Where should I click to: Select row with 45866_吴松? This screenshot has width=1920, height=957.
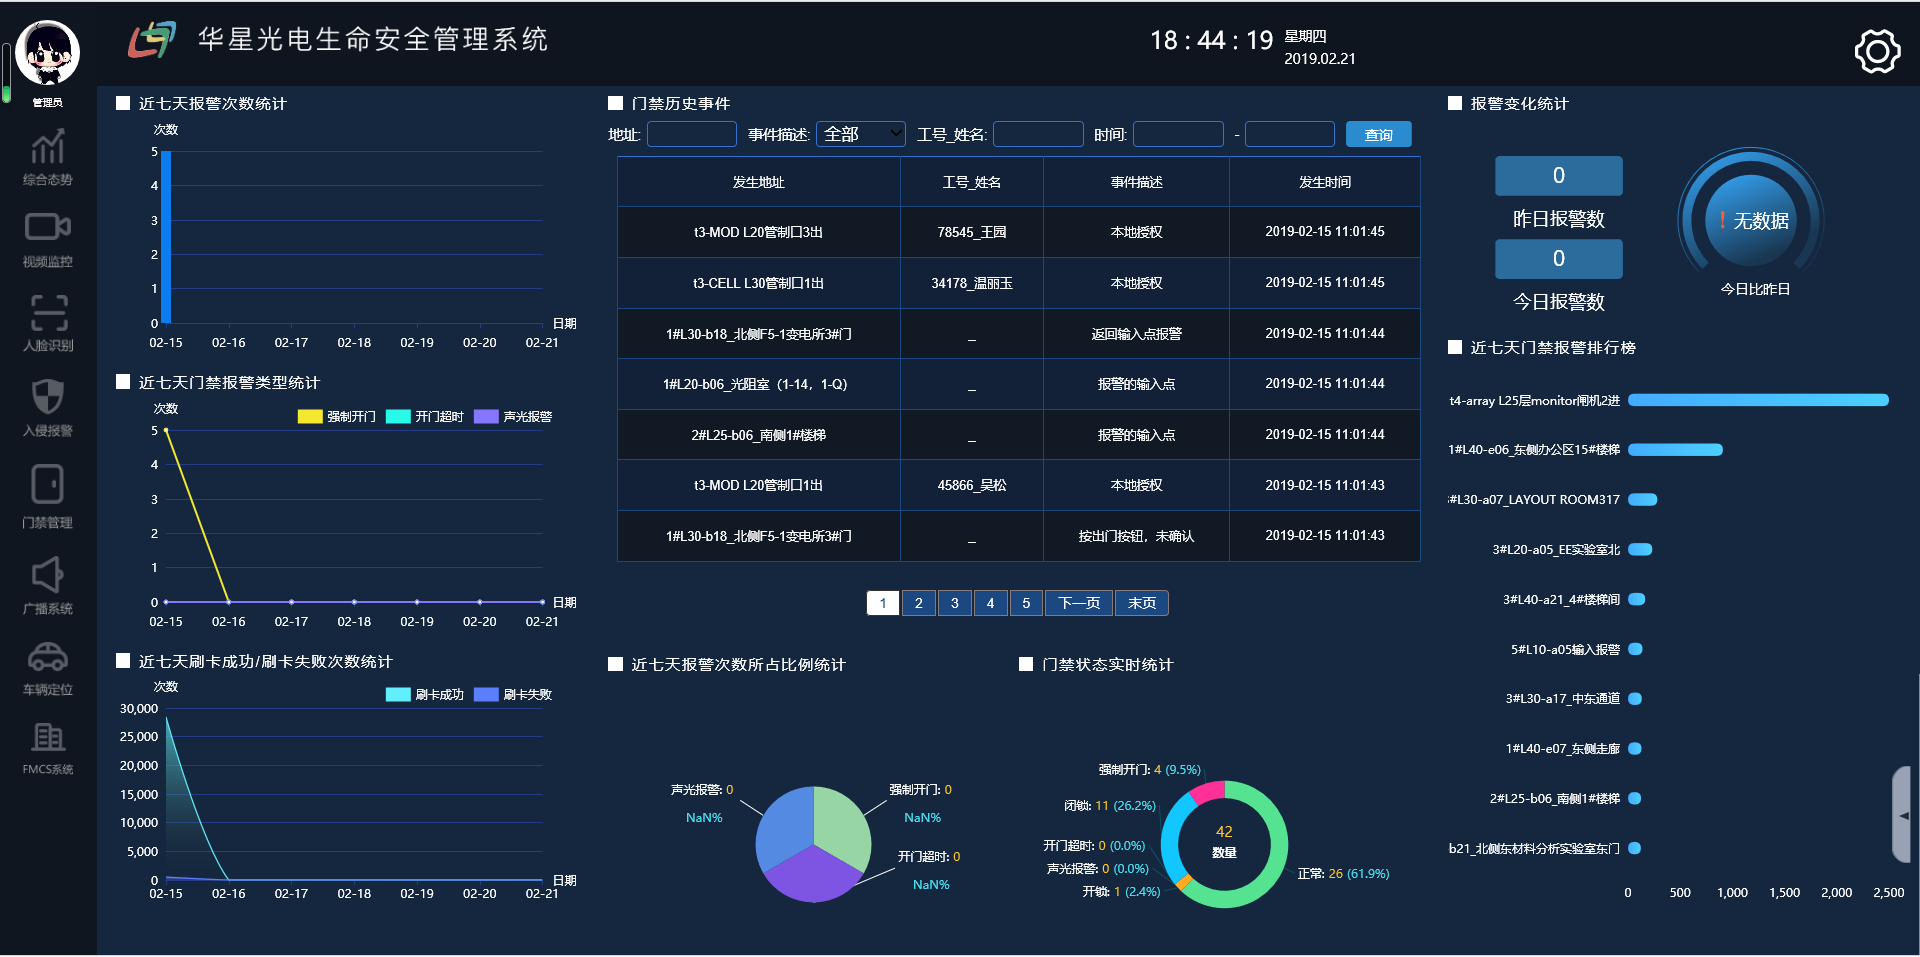pyautogui.click(x=1019, y=485)
